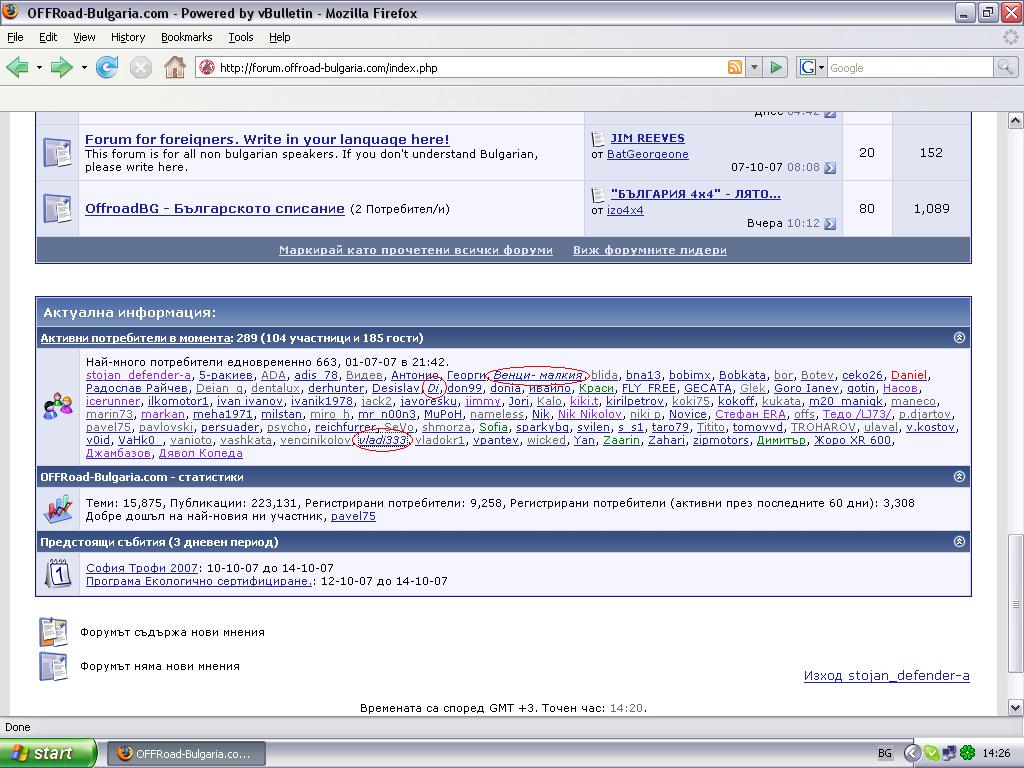Go to the Home page icon
The height and width of the screenshot is (768, 1024).
(174, 67)
